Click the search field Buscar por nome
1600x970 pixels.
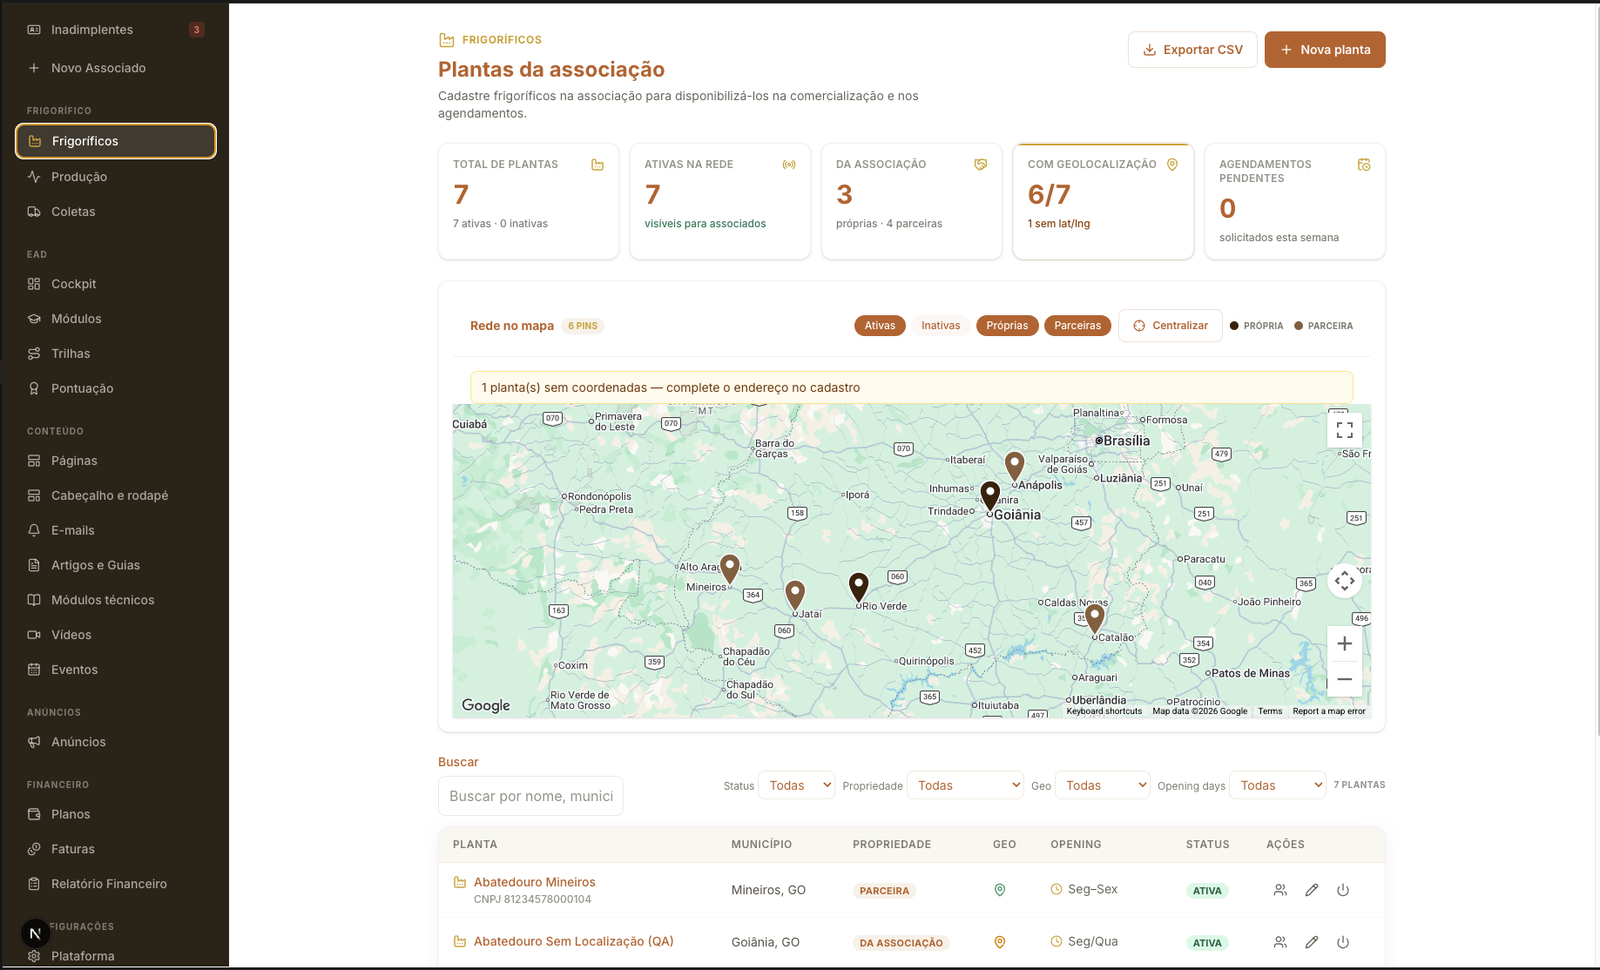[x=531, y=796]
